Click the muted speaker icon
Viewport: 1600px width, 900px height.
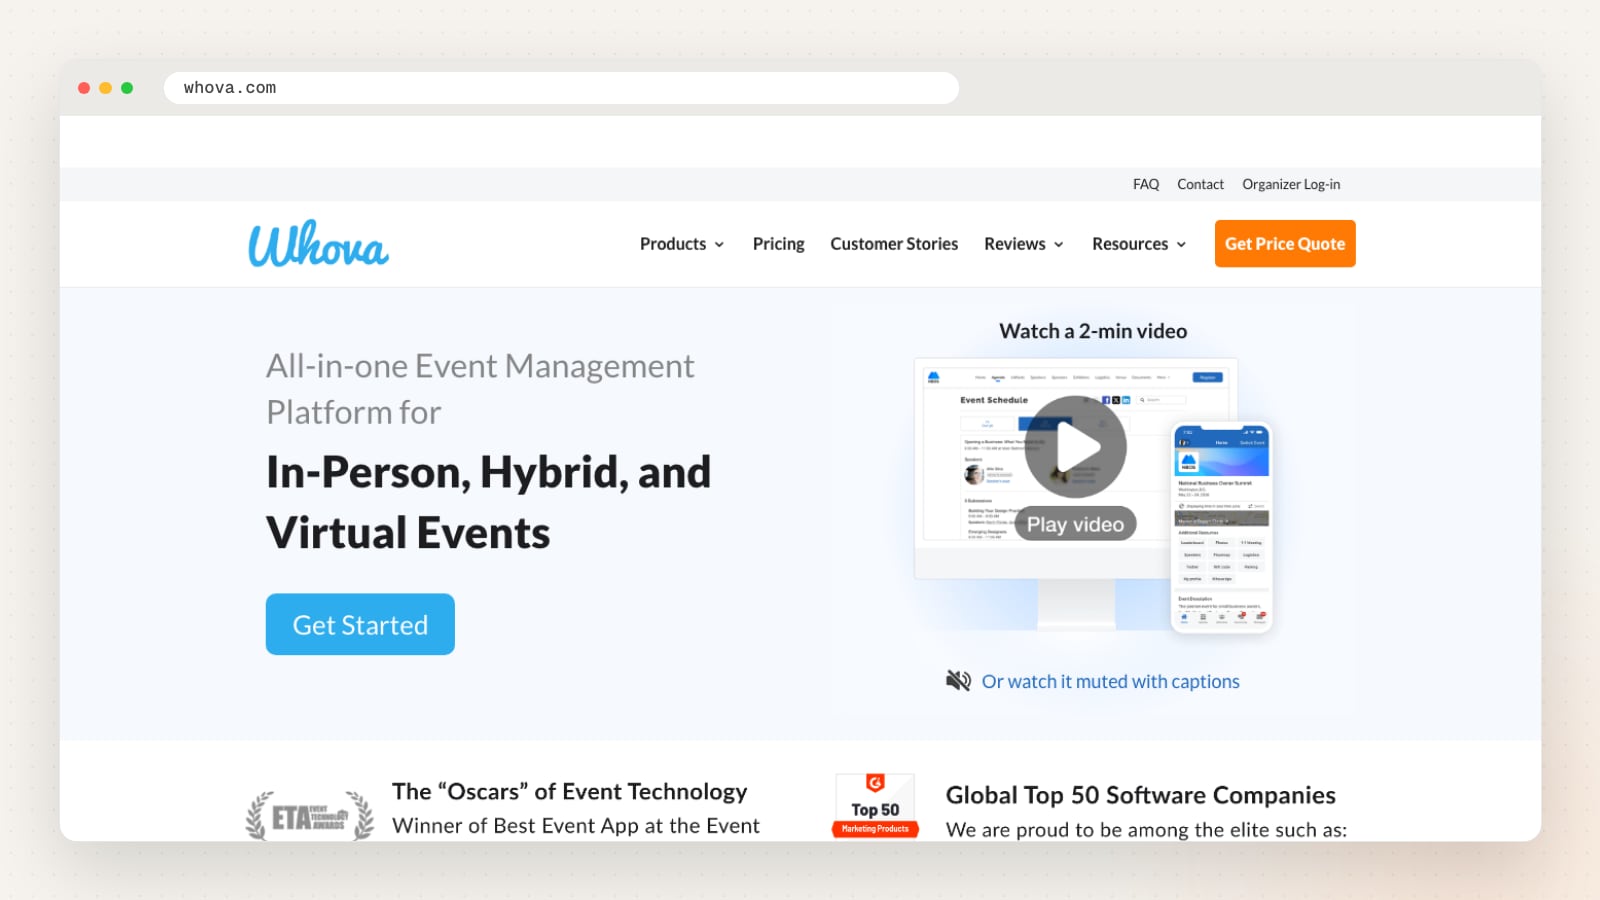click(958, 681)
